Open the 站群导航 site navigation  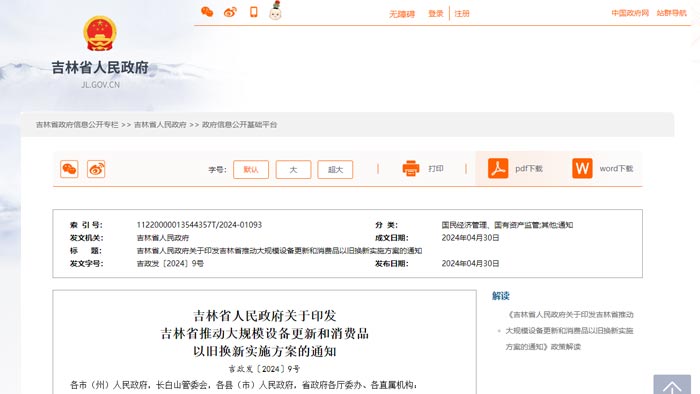(x=671, y=13)
